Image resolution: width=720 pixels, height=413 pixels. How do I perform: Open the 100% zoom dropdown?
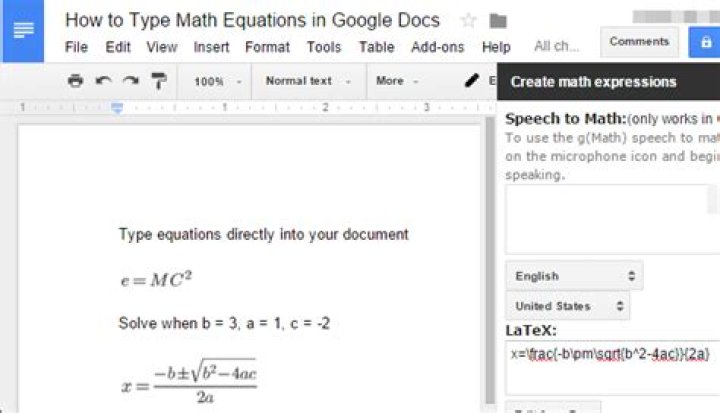pos(217,81)
